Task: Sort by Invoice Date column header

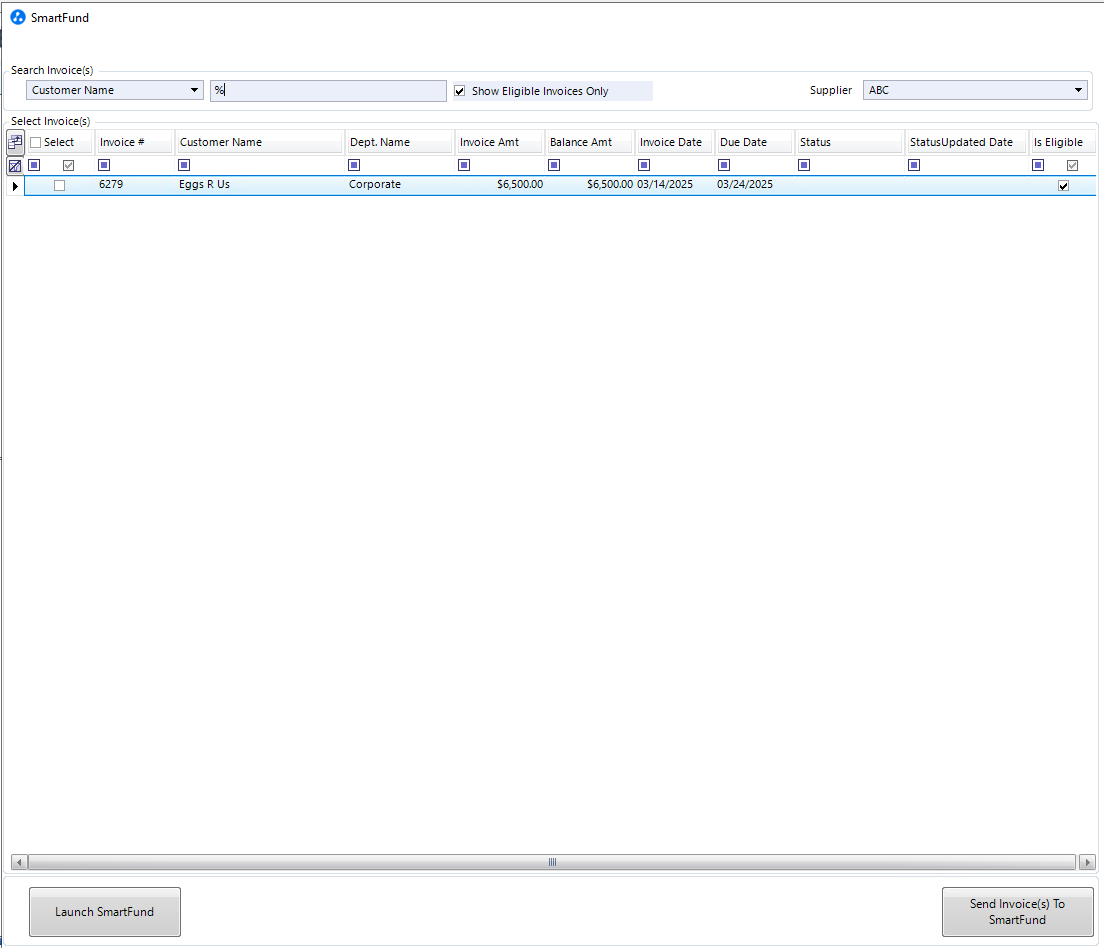Action: point(675,142)
